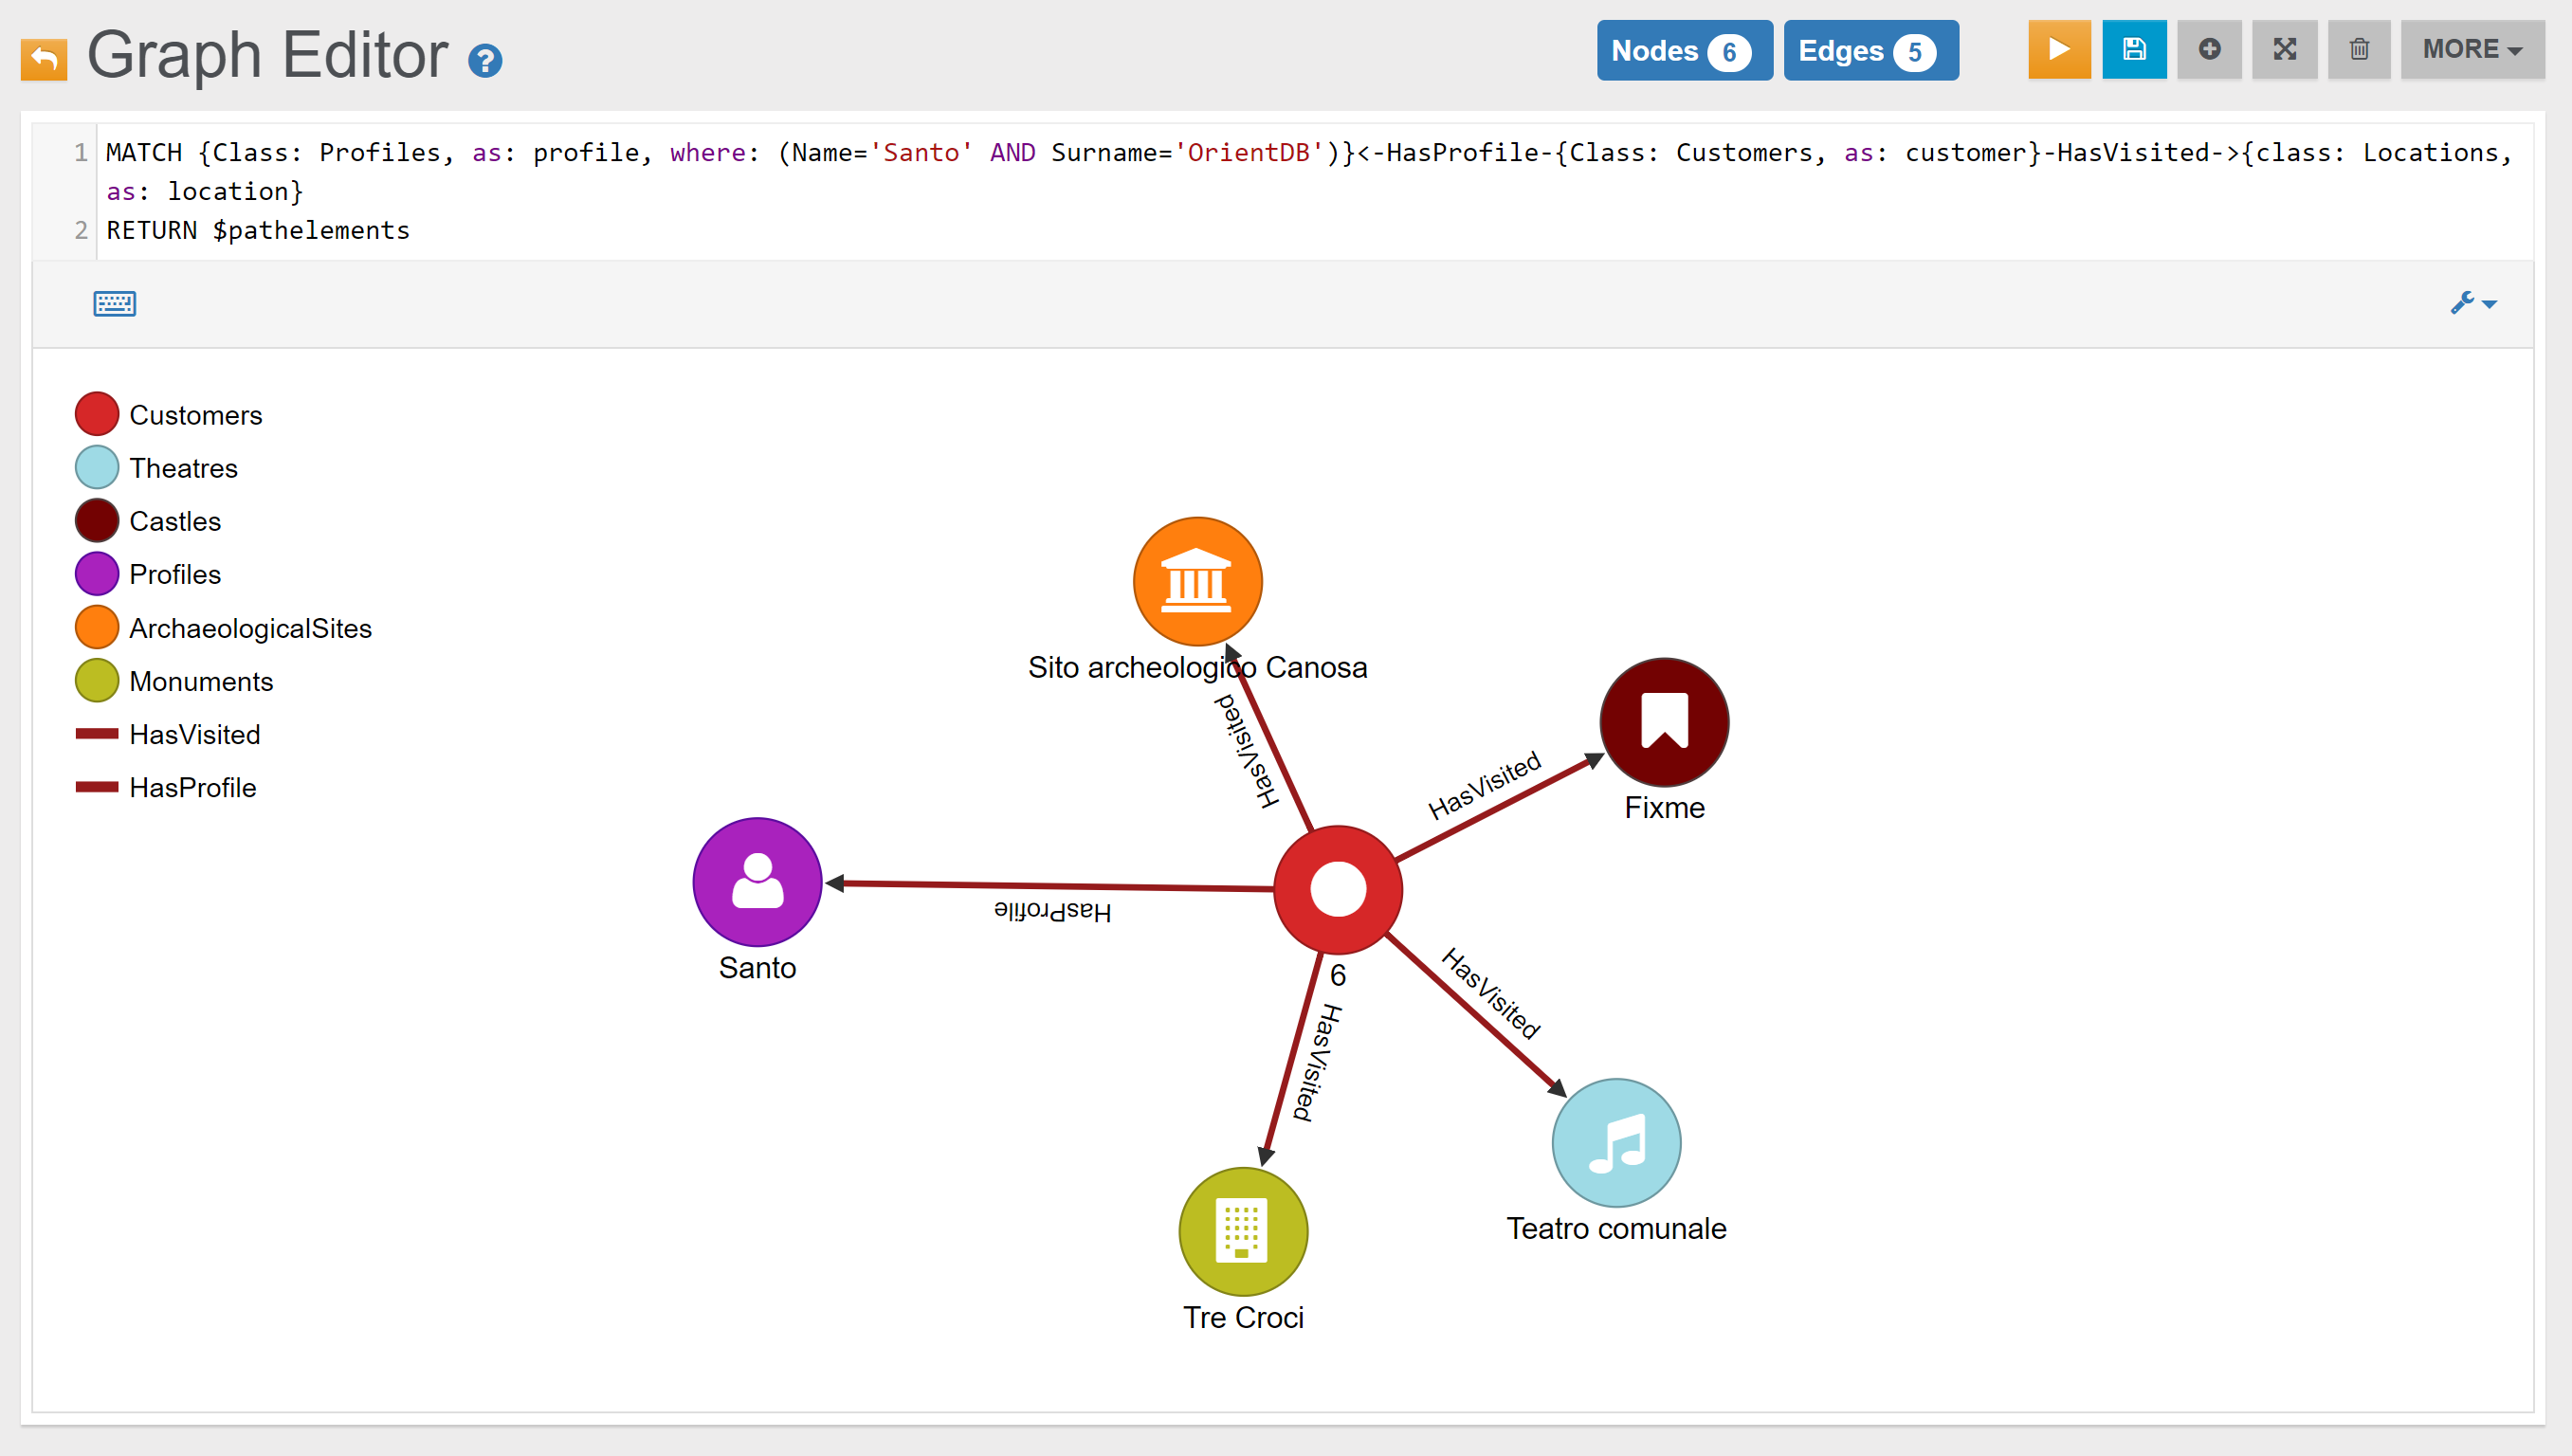Click the orange back arrow icon
2572x1456 pixels.
click(44, 59)
